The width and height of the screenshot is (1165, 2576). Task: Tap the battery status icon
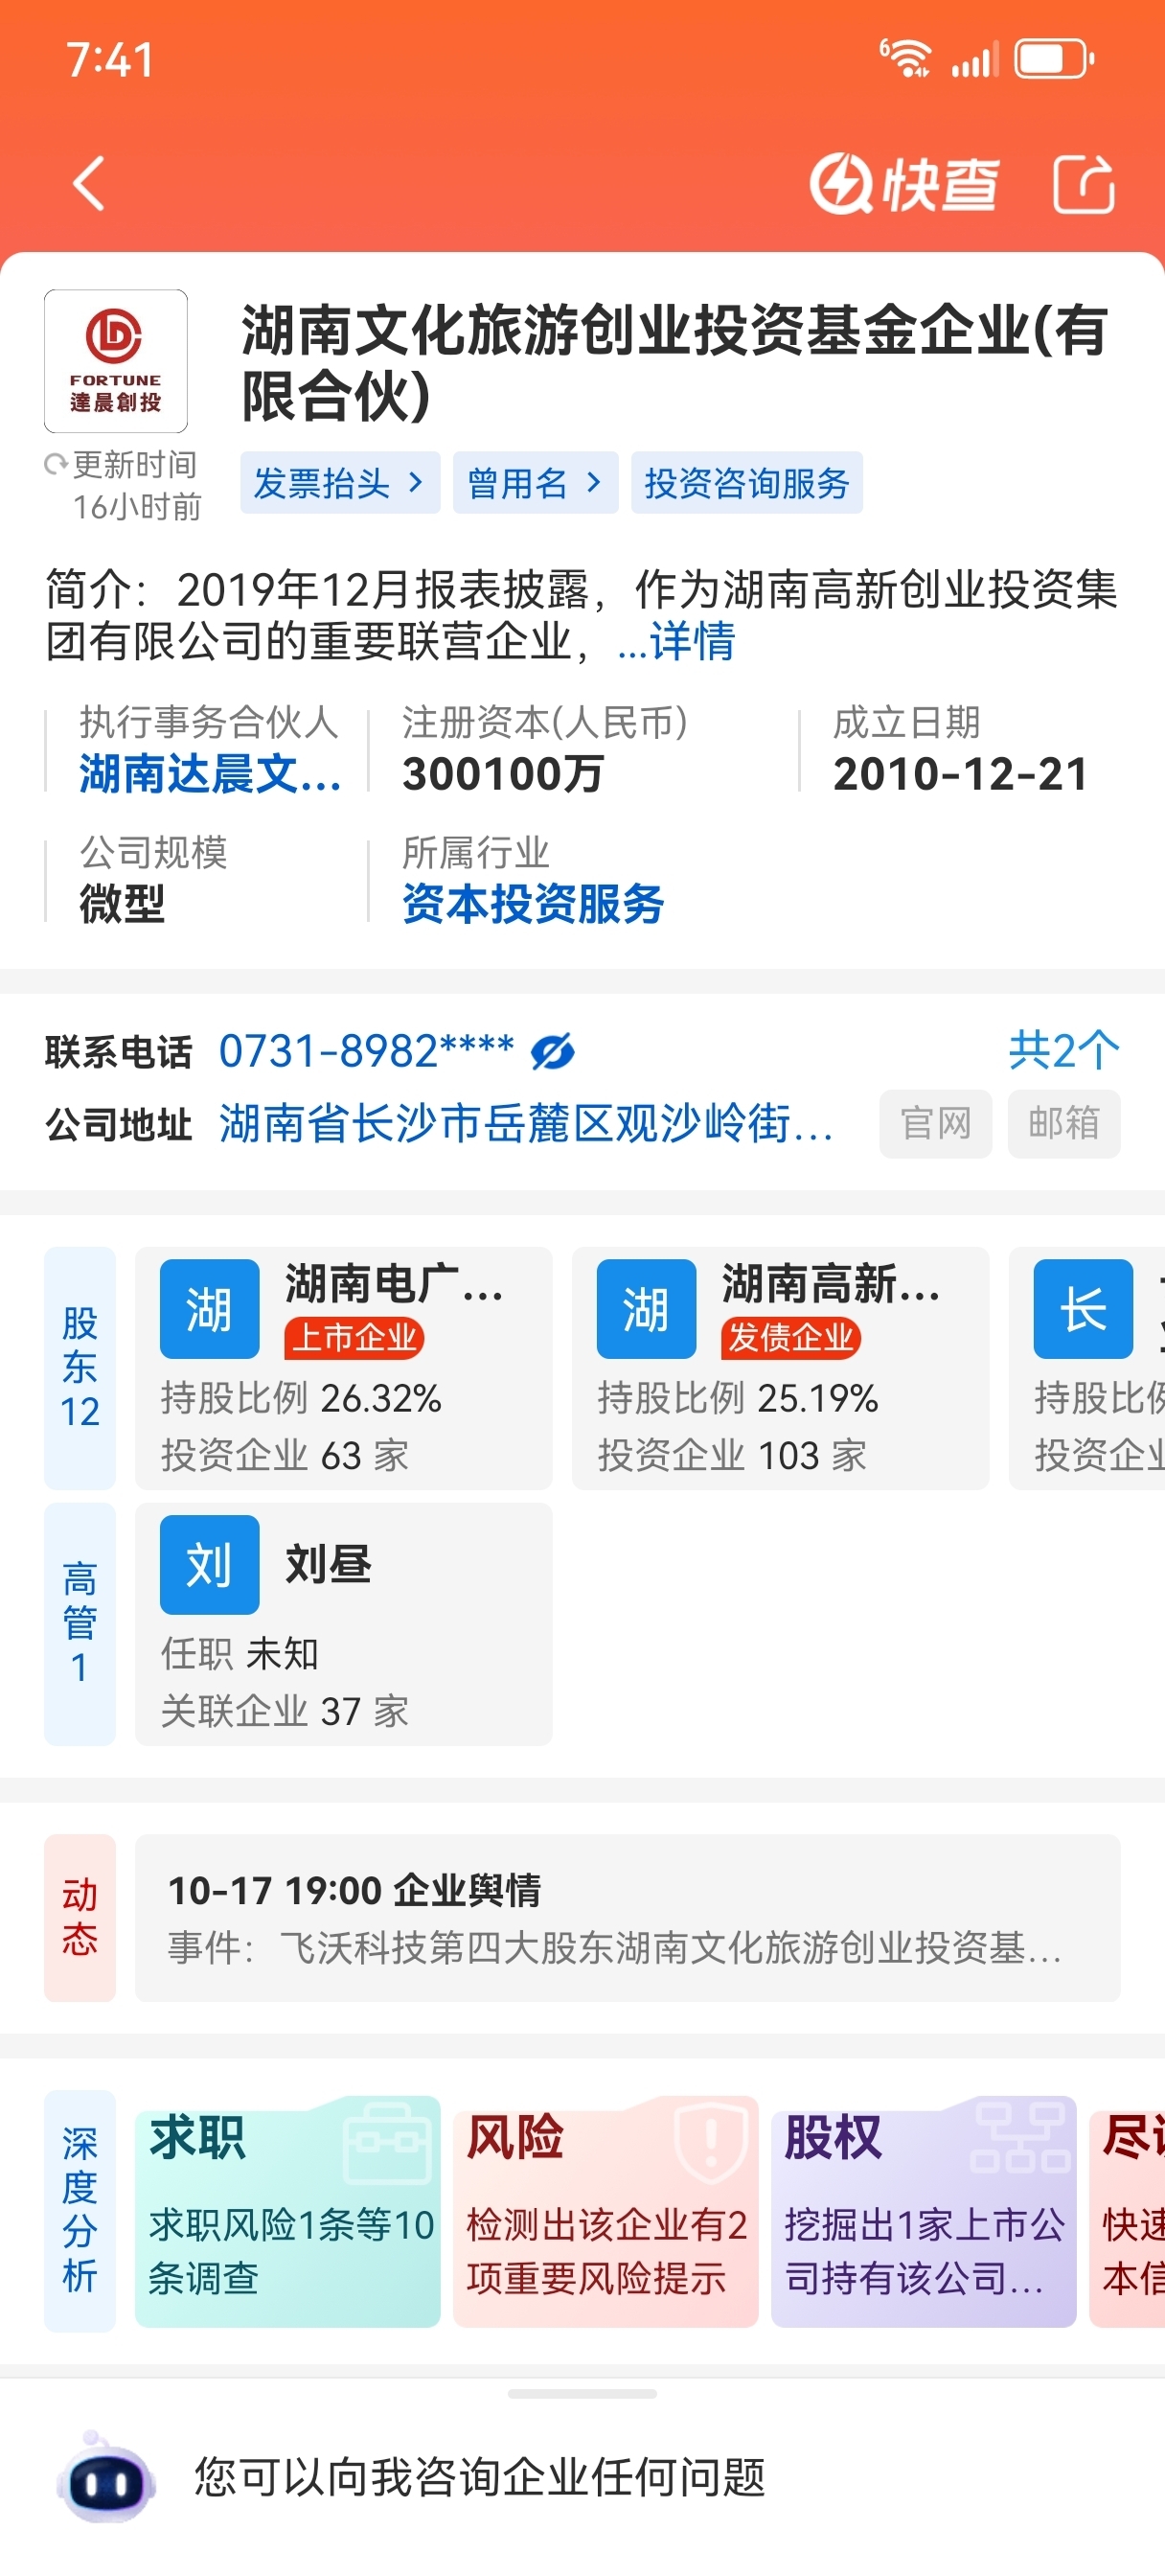tap(1054, 59)
